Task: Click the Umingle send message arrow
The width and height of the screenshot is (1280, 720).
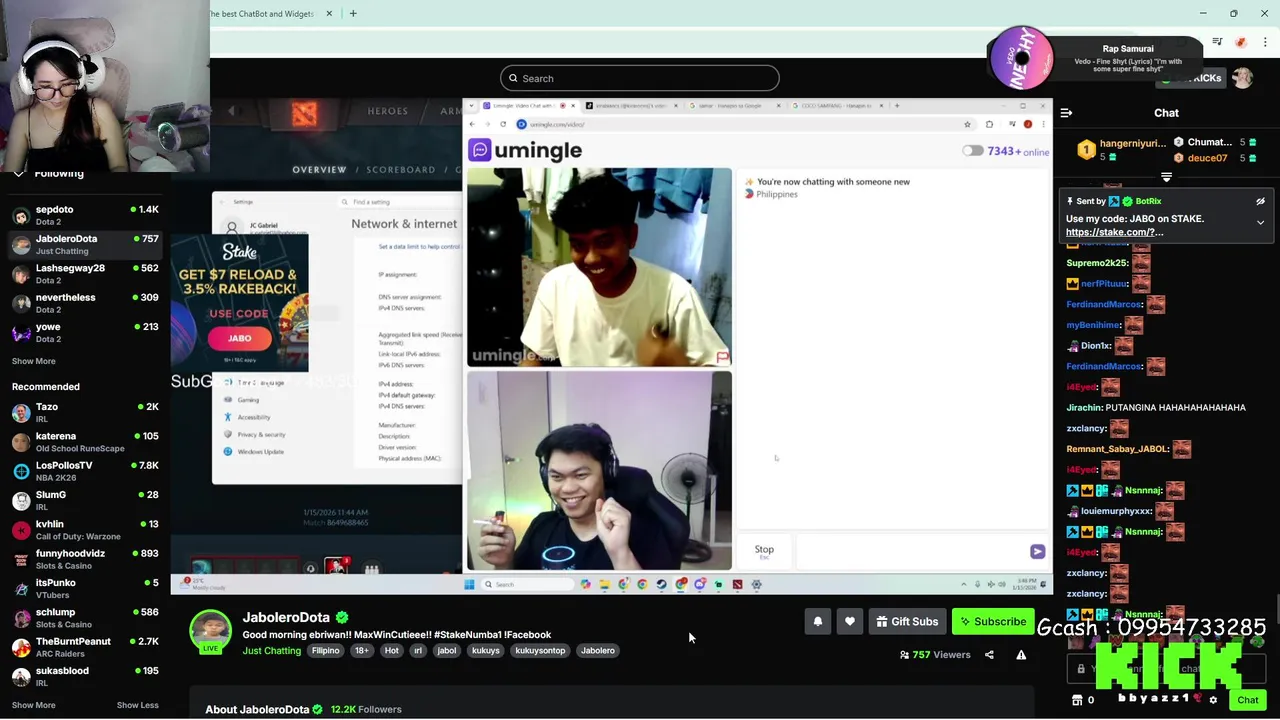Action: tap(1037, 552)
